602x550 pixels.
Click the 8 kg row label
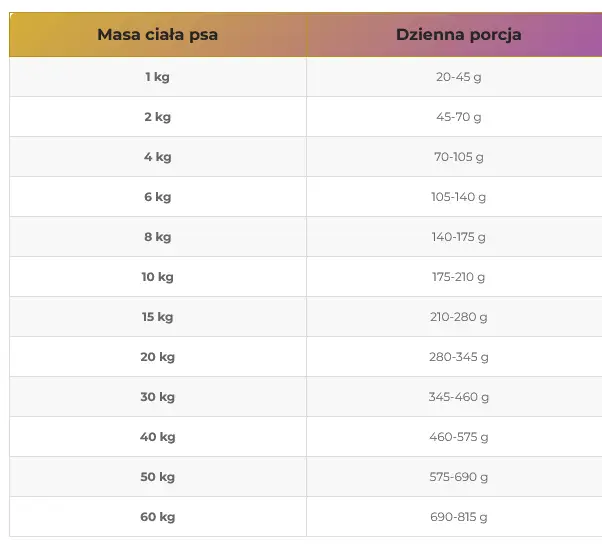click(157, 237)
